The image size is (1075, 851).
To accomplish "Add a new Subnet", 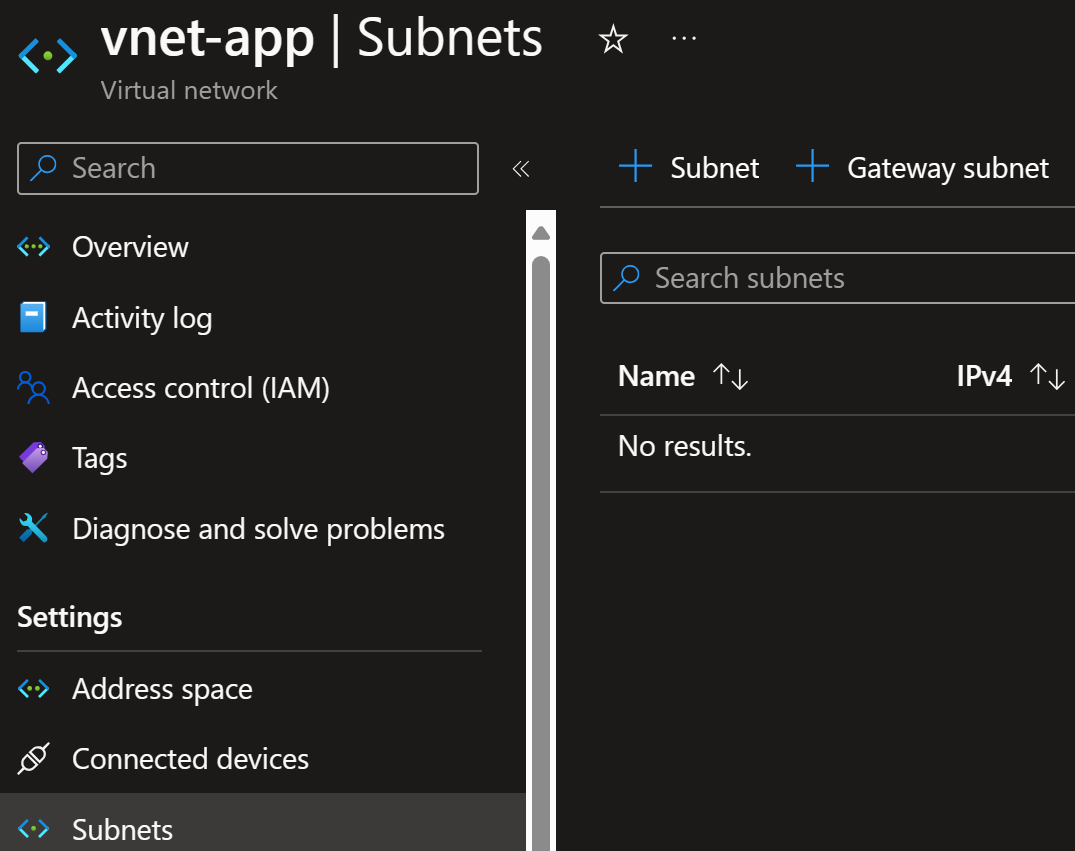I will (x=690, y=167).
